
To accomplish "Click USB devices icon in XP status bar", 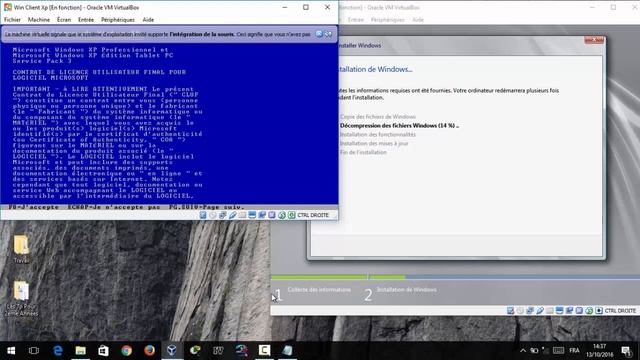I will point(233,215).
